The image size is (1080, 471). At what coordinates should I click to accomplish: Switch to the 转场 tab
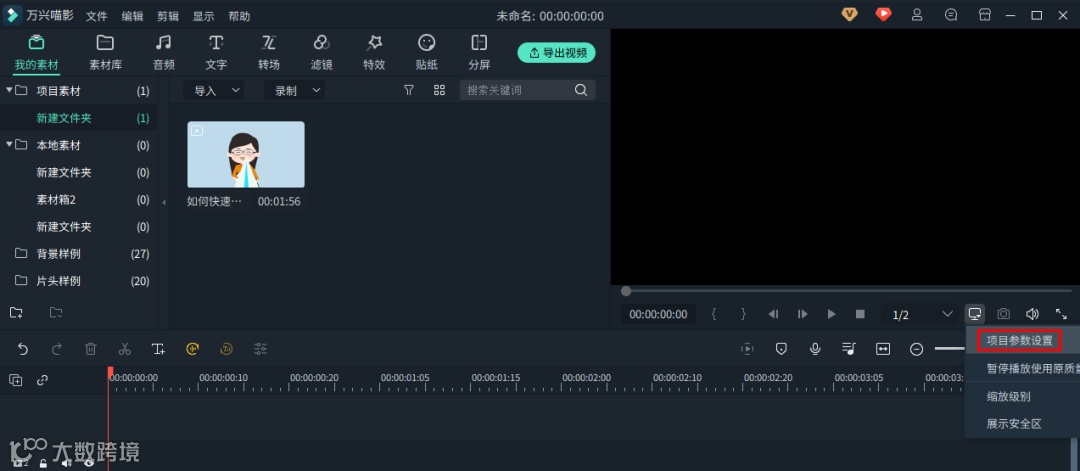click(x=269, y=52)
